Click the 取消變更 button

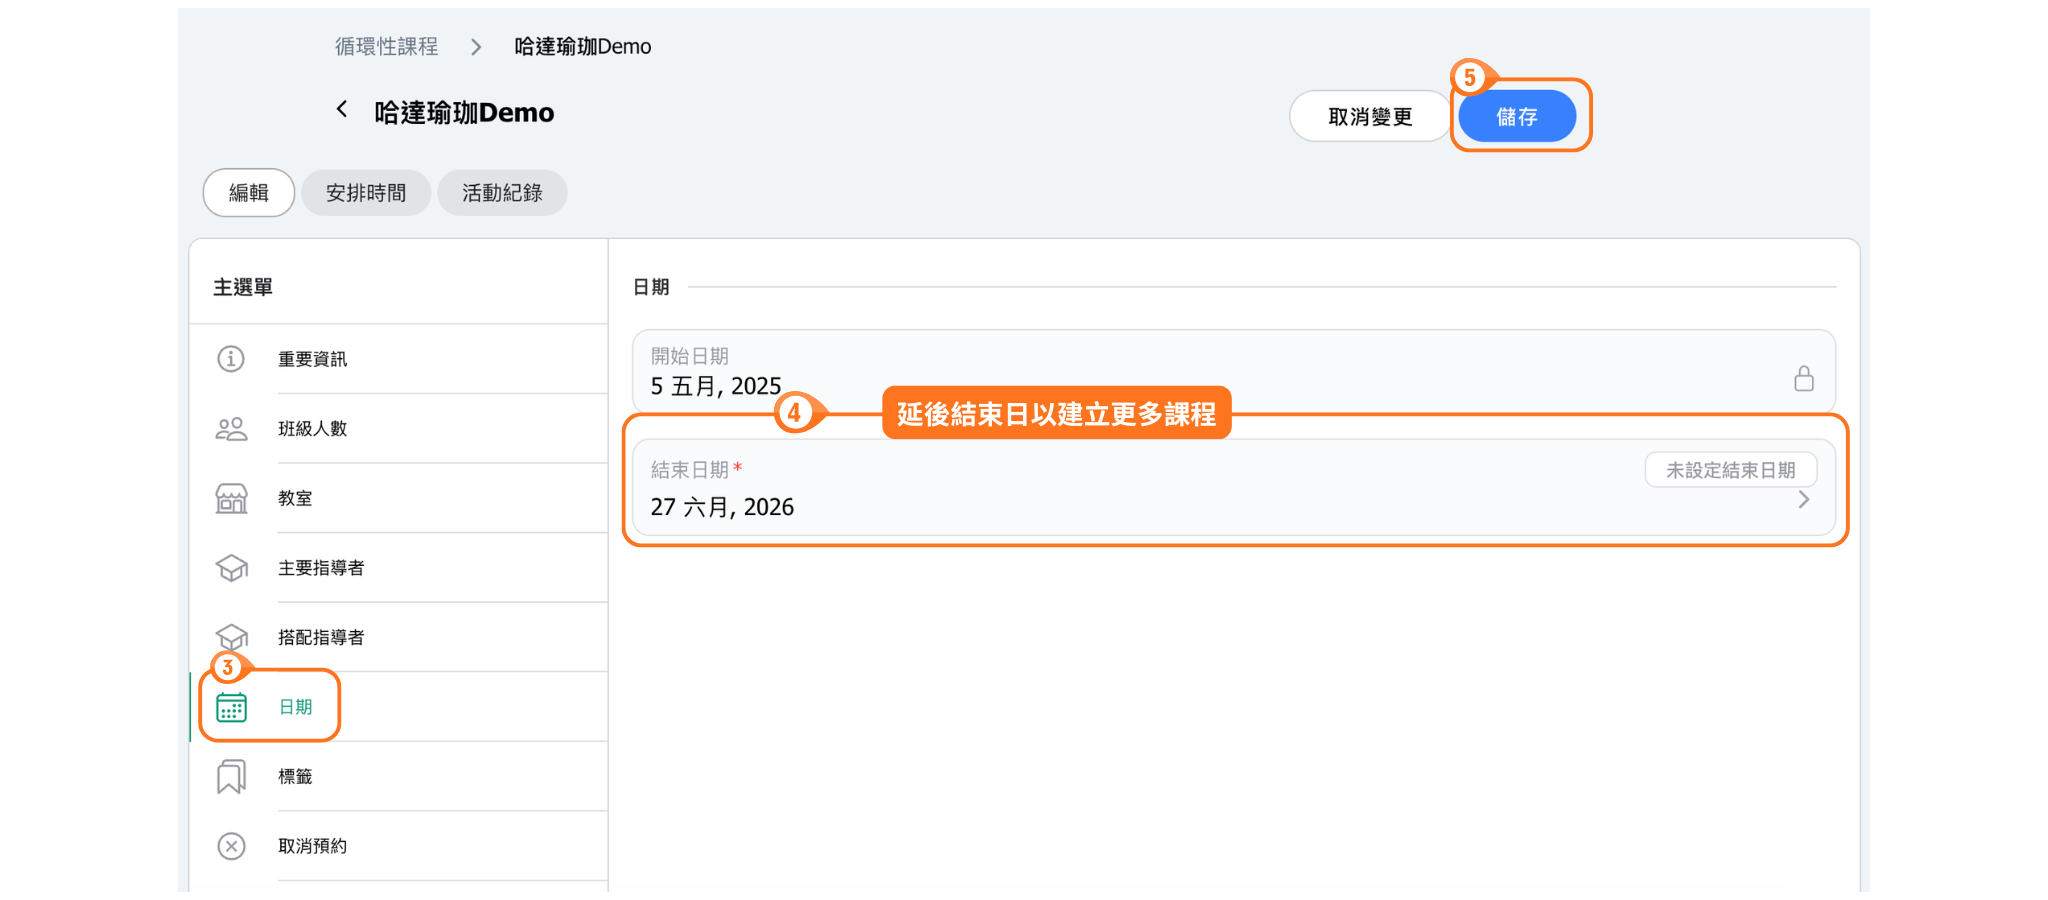tap(1369, 117)
